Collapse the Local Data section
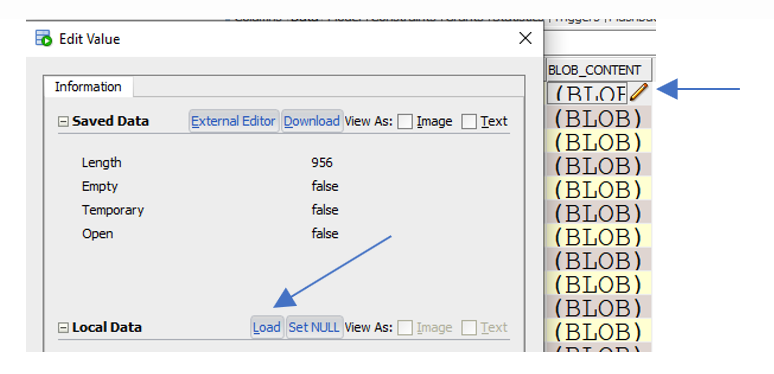Screen dimensions: 774x374 (63, 328)
